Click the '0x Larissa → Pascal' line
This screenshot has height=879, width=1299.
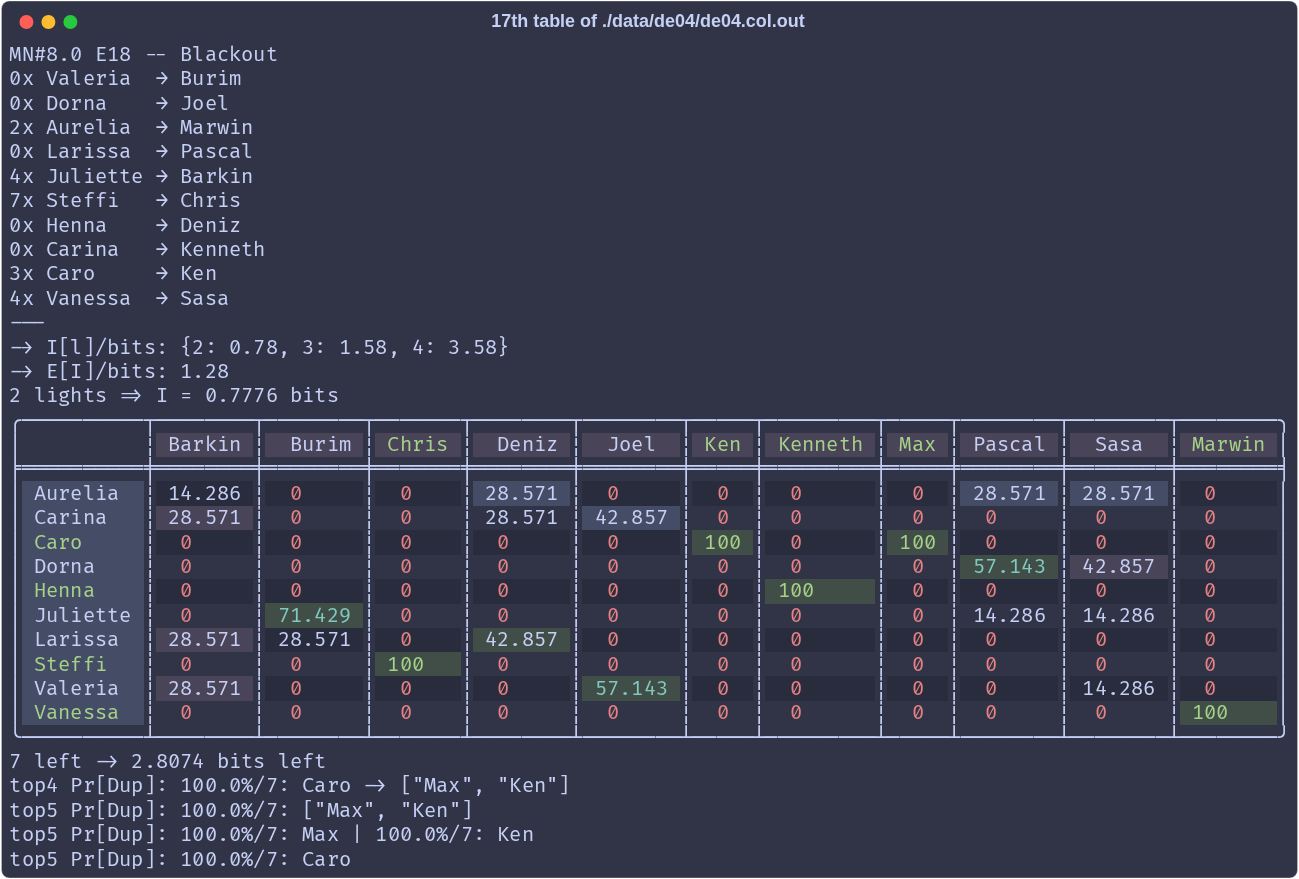coord(131,151)
